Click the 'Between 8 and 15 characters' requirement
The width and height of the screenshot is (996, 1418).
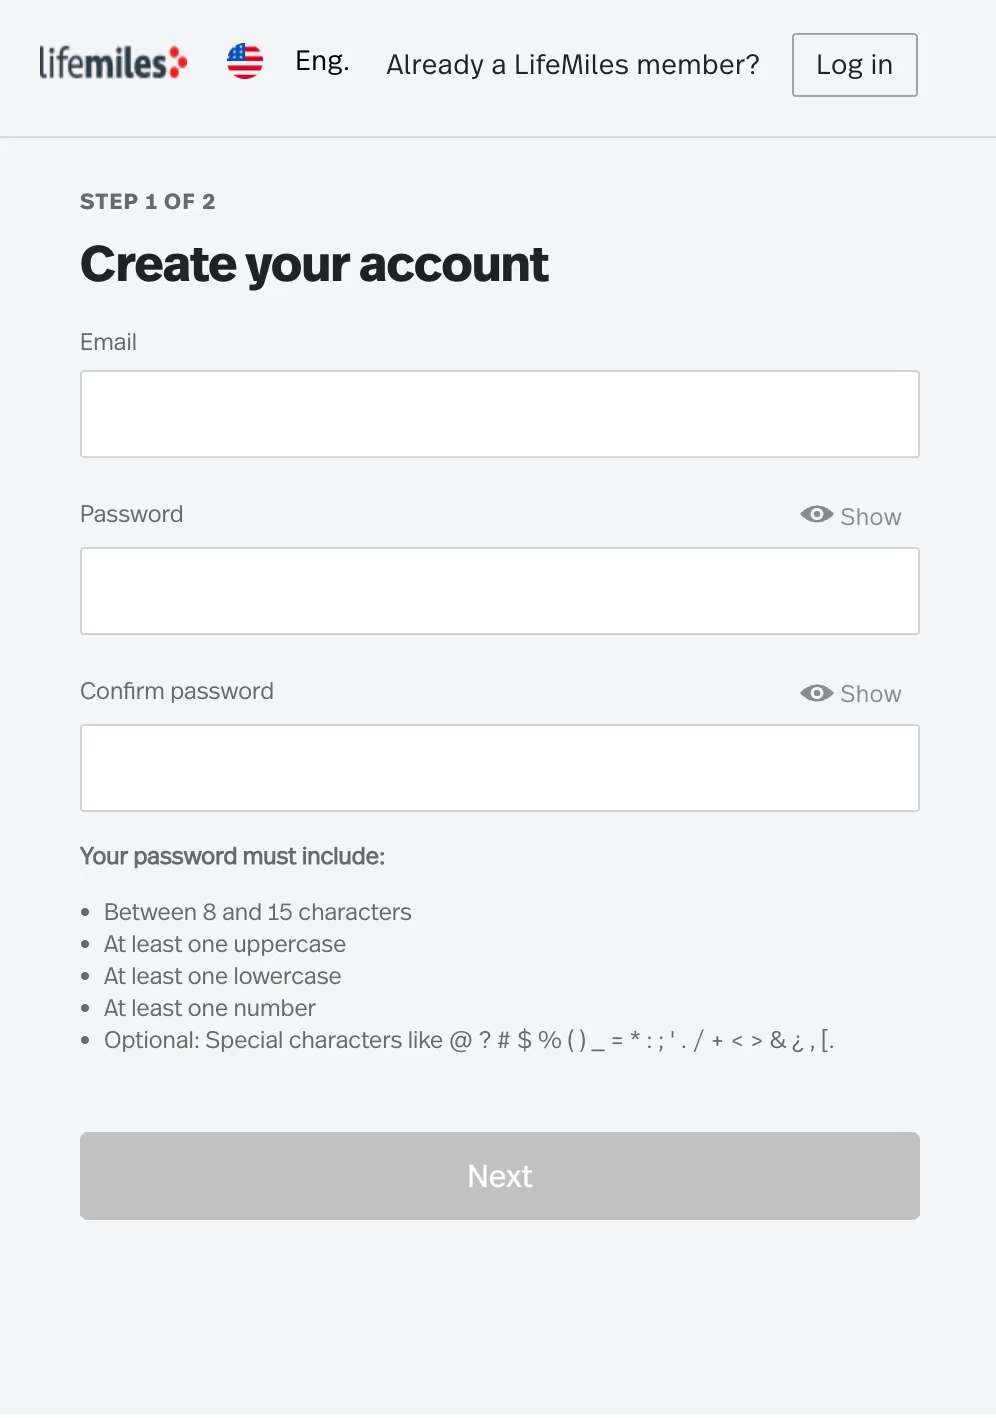(257, 912)
